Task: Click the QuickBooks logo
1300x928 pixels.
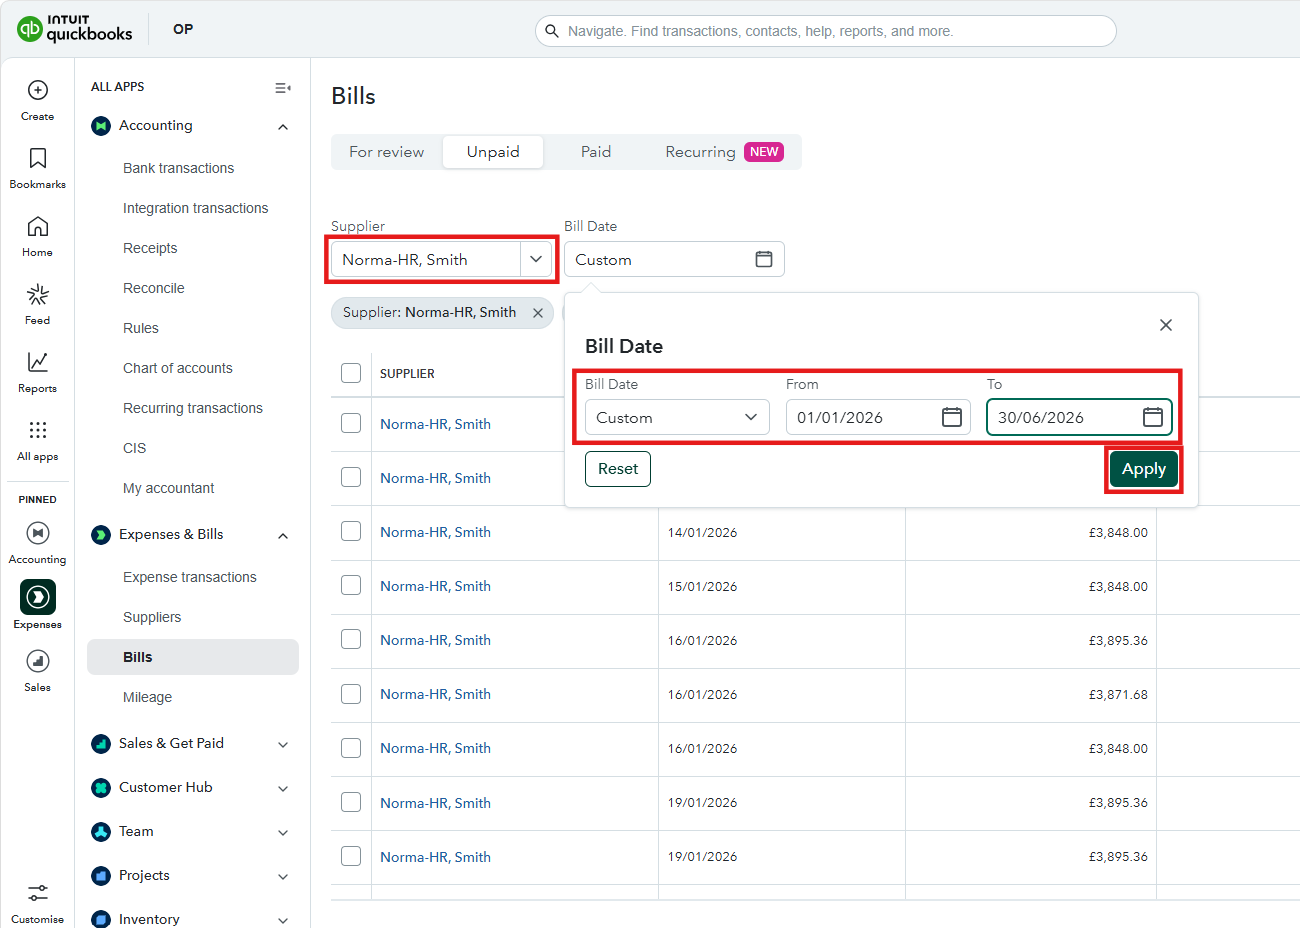Action: 75,29
